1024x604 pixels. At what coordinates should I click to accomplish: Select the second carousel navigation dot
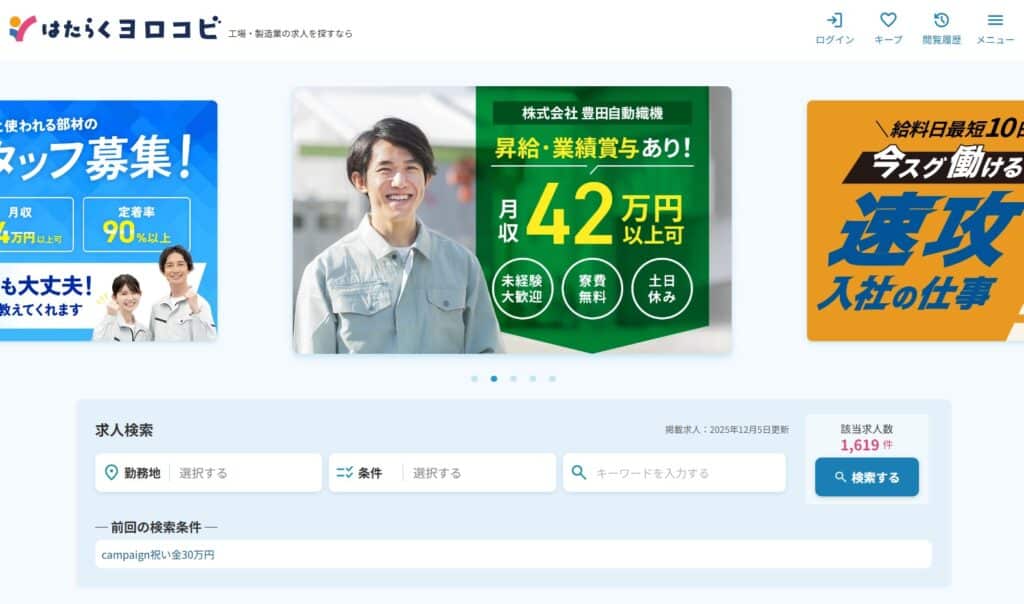(492, 379)
